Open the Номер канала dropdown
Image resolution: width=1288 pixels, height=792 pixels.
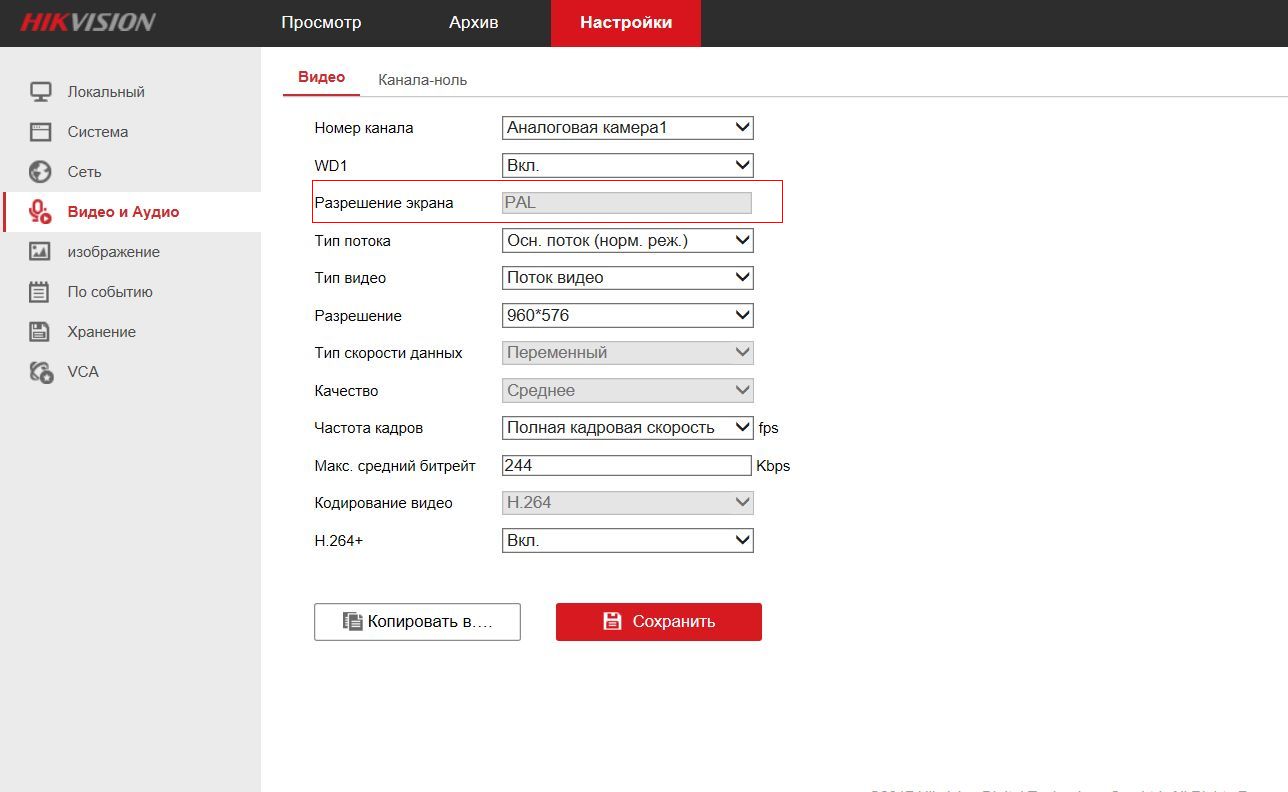[627, 128]
